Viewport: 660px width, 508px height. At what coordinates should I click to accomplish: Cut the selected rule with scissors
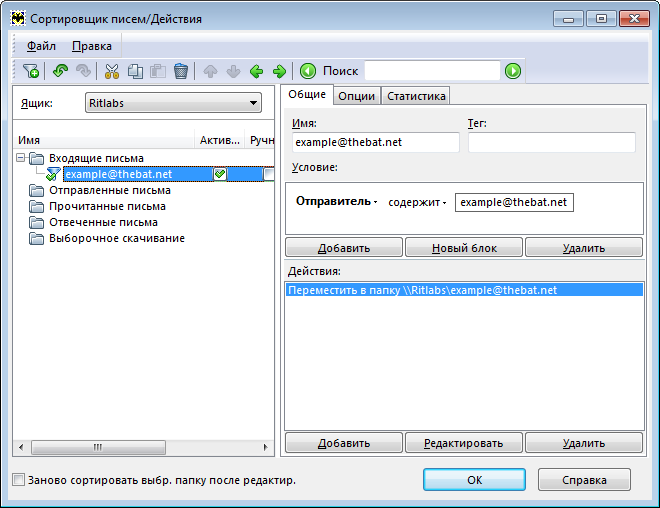(112, 71)
